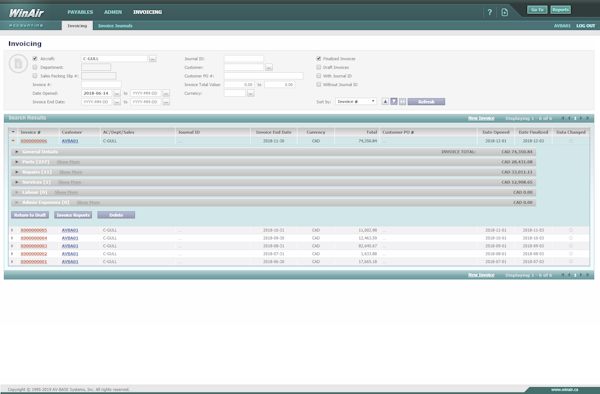Open Invoice End Date start calendar picker
Viewport: 600px width, 394px height.
117,102
